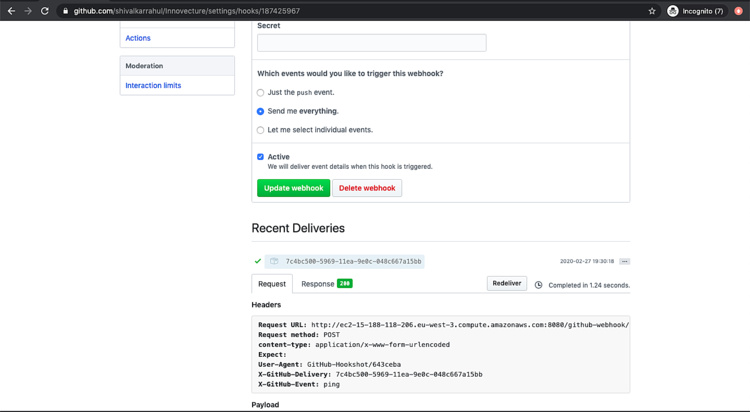
Task: Select 'Send me everything' radio button
Action: point(261,111)
